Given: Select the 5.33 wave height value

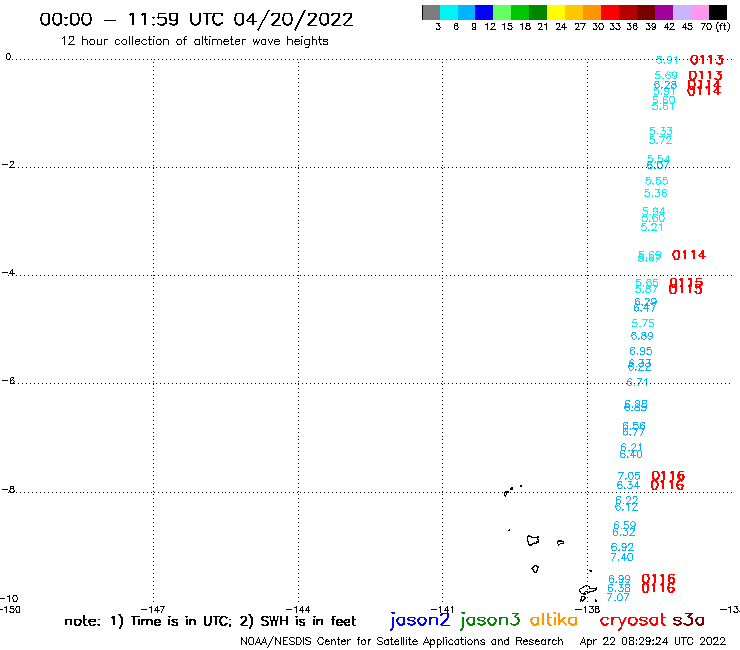Looking at the screenshot, I should pos(661,131).
